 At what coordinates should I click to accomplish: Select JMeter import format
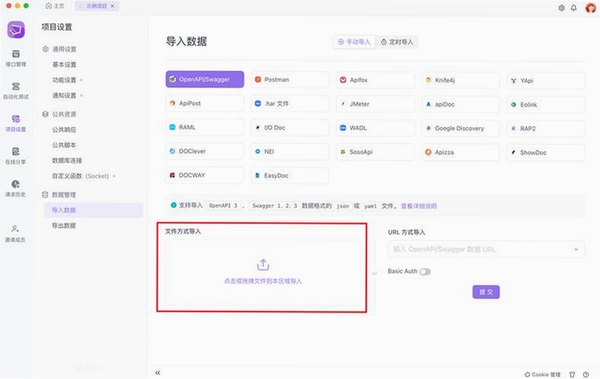pyautogui.click(x=375, y=104)
